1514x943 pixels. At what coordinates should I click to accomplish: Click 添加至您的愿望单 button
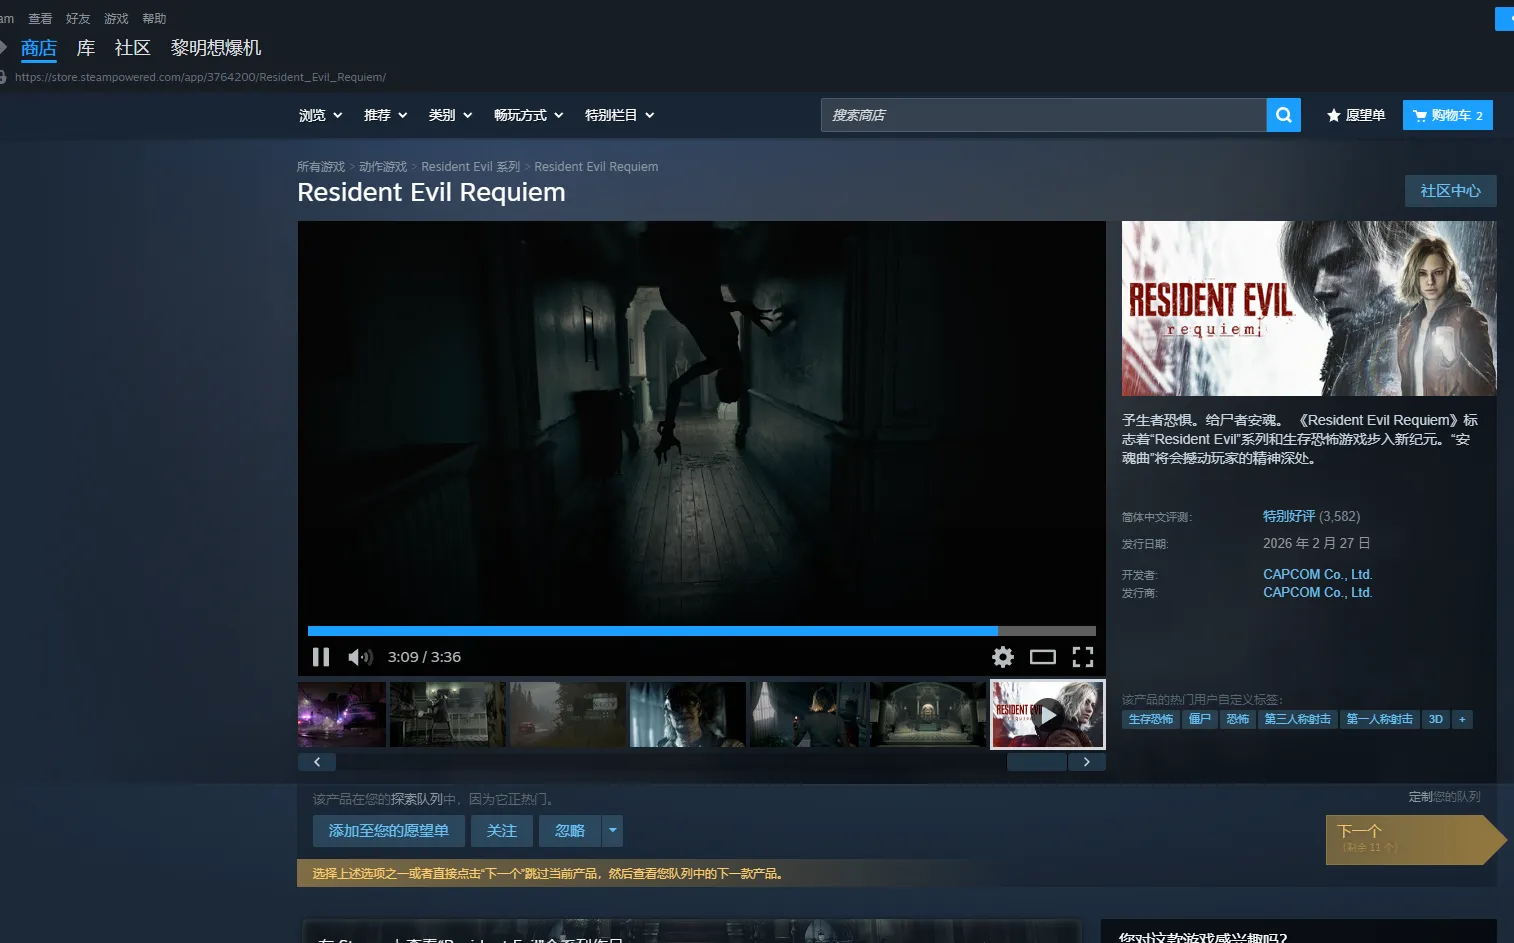pyautogui.click(x=389, y=831)
